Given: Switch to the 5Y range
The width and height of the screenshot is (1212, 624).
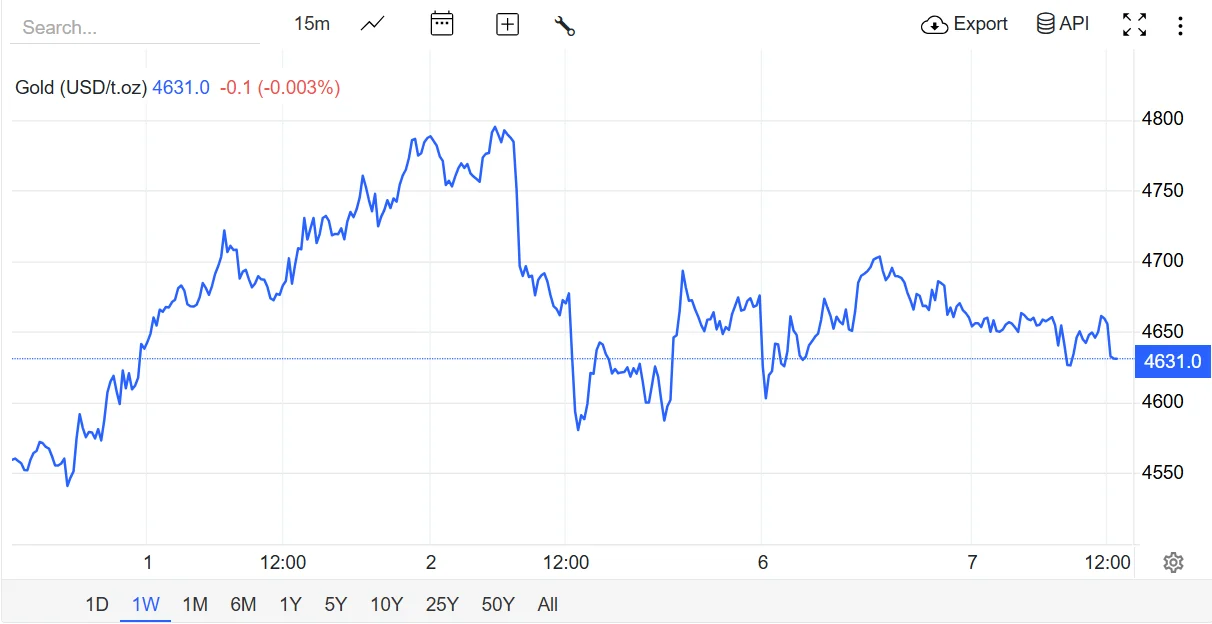Looking at the screenshot, I should (x=335, y=604).
